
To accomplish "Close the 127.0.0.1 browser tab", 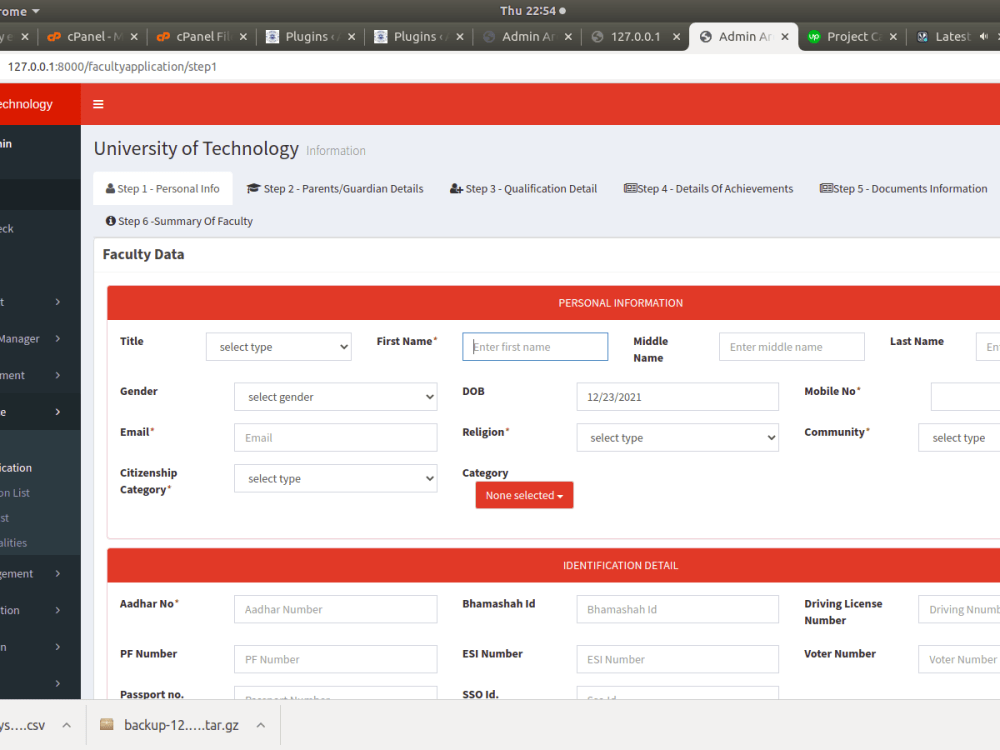I will [677, 37].
